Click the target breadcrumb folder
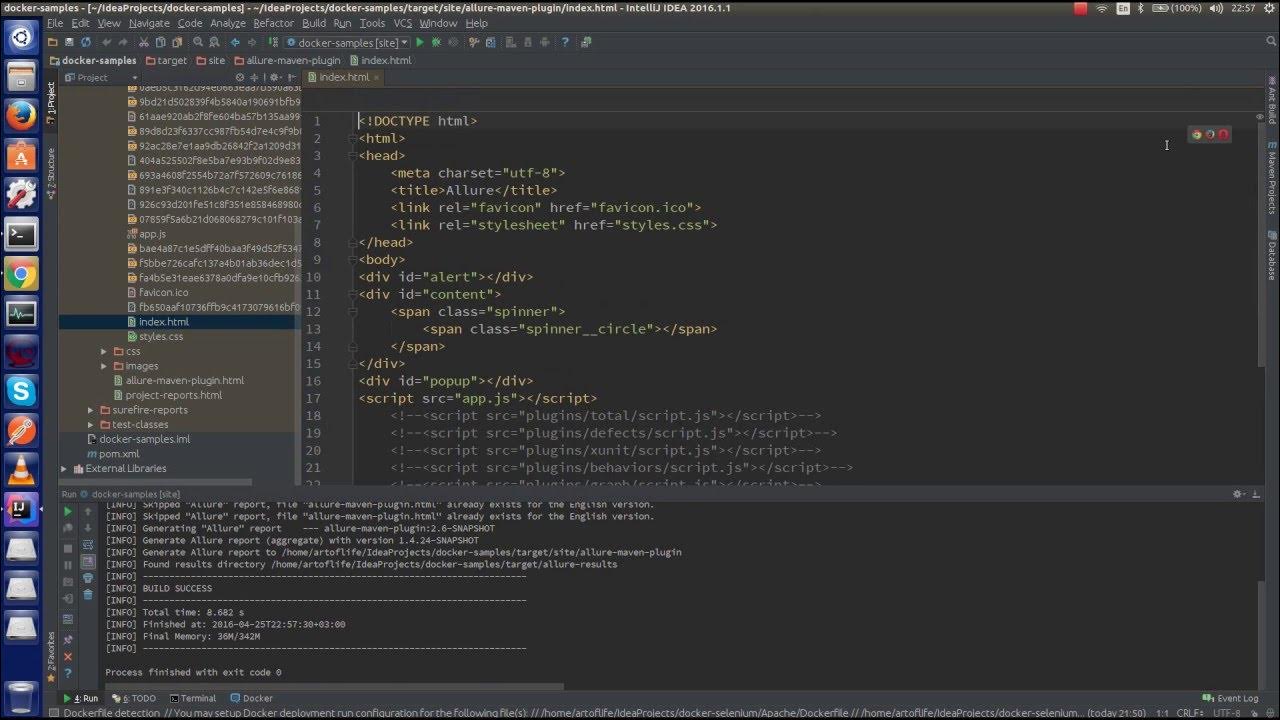The image size is (1280, 720). pyautogui.click(x=166, y=60)
